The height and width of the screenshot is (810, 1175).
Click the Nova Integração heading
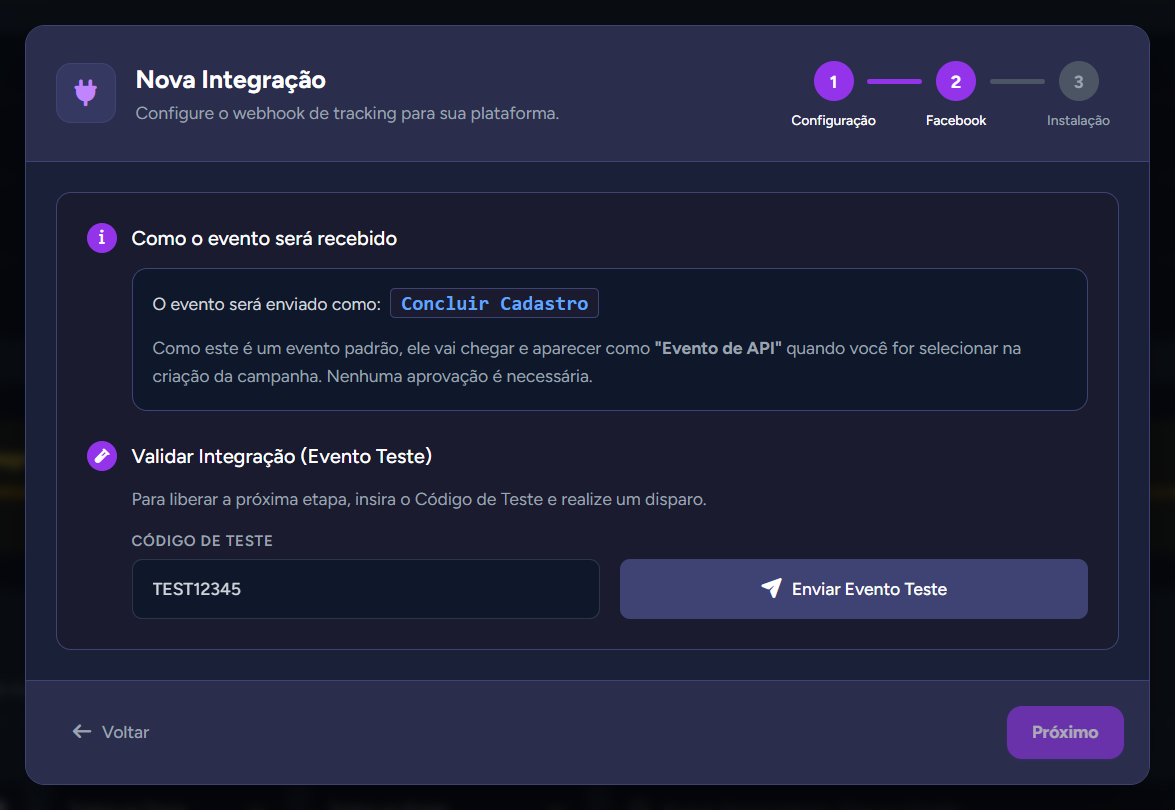231,80
